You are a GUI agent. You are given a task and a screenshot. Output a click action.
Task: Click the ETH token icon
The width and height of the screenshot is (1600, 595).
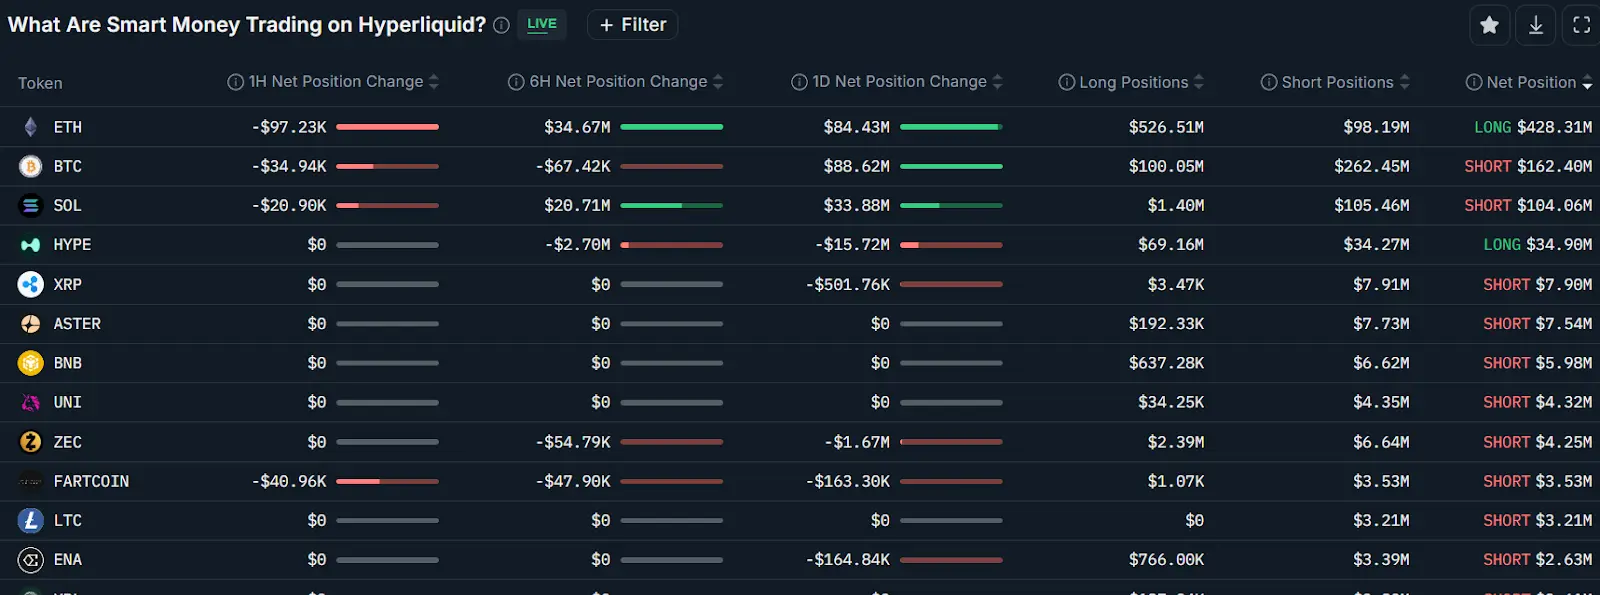31,127
